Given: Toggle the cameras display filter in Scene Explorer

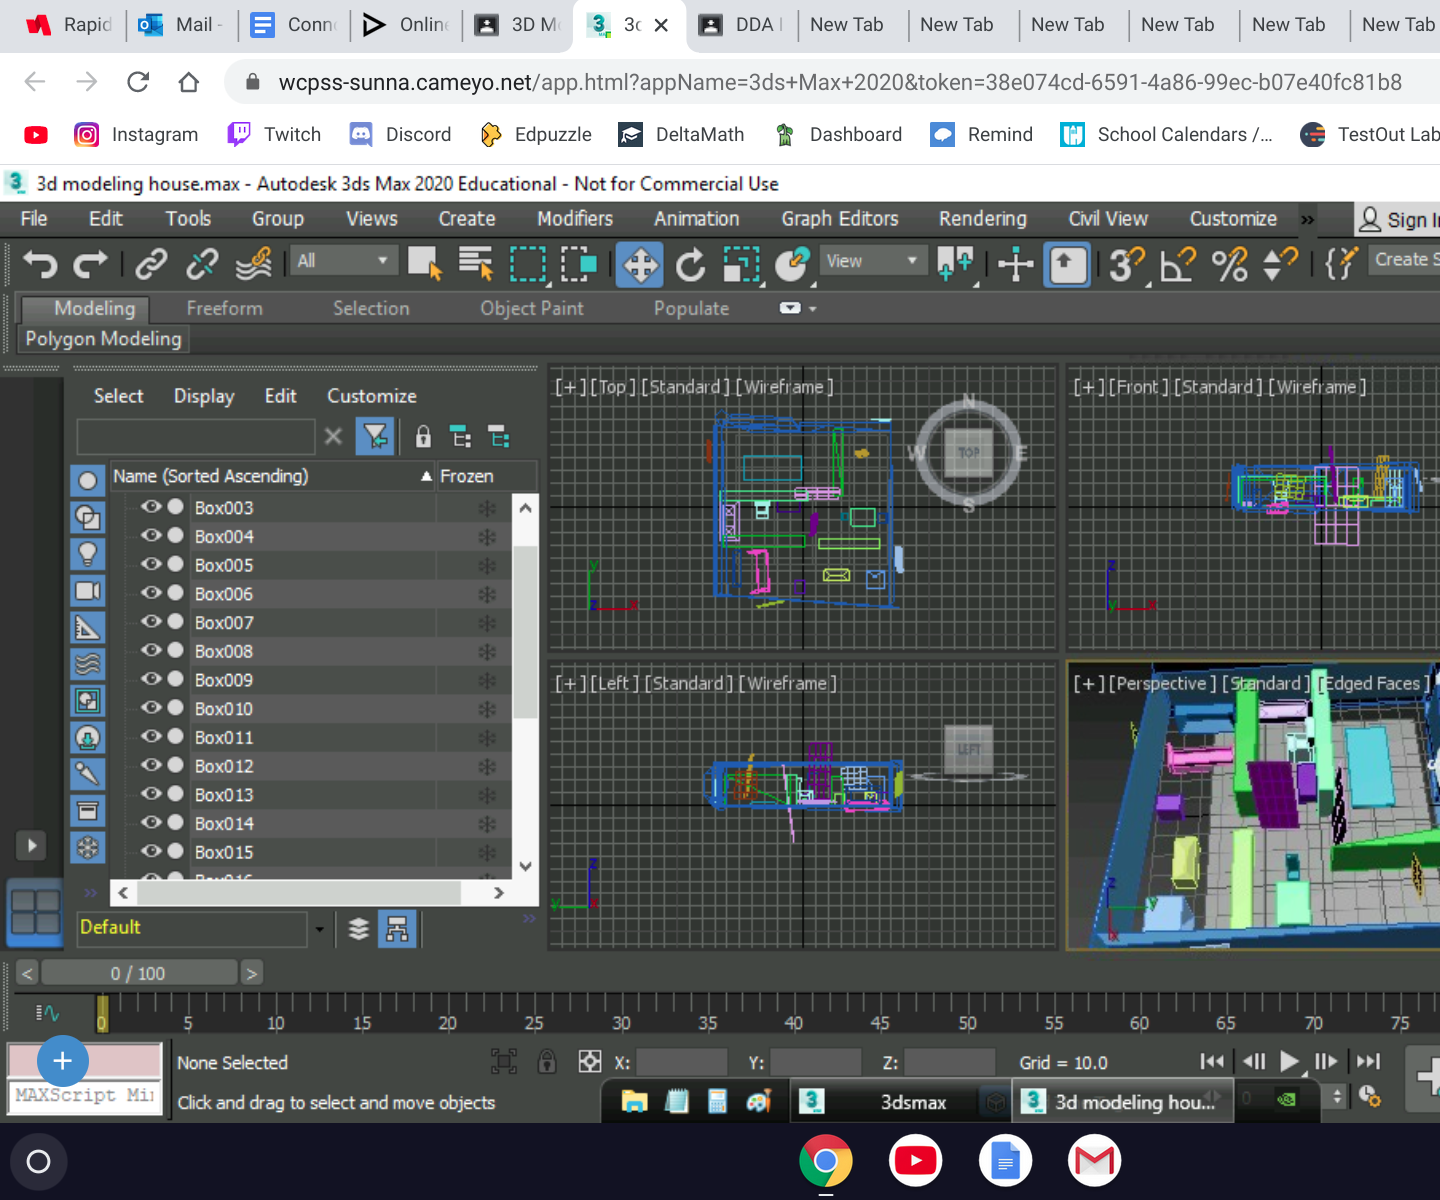Looking at the screenshot, I should click(x=88, y=591).
